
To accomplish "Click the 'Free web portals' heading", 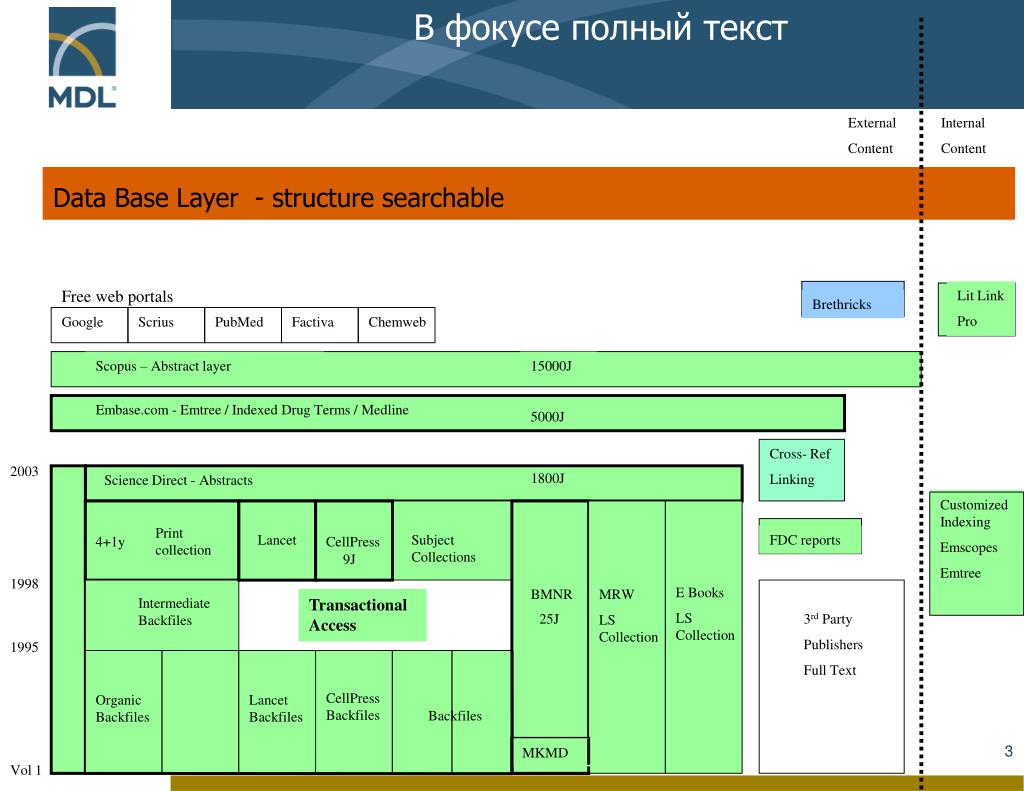I will click(x=117, y=297).
